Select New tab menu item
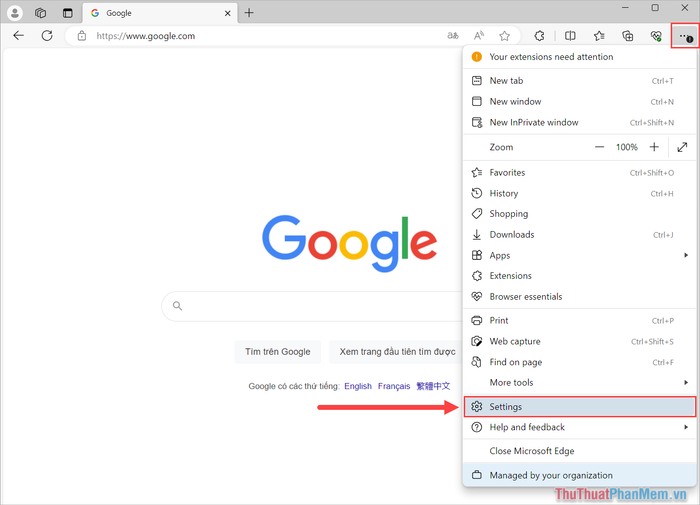 point(579,81)
